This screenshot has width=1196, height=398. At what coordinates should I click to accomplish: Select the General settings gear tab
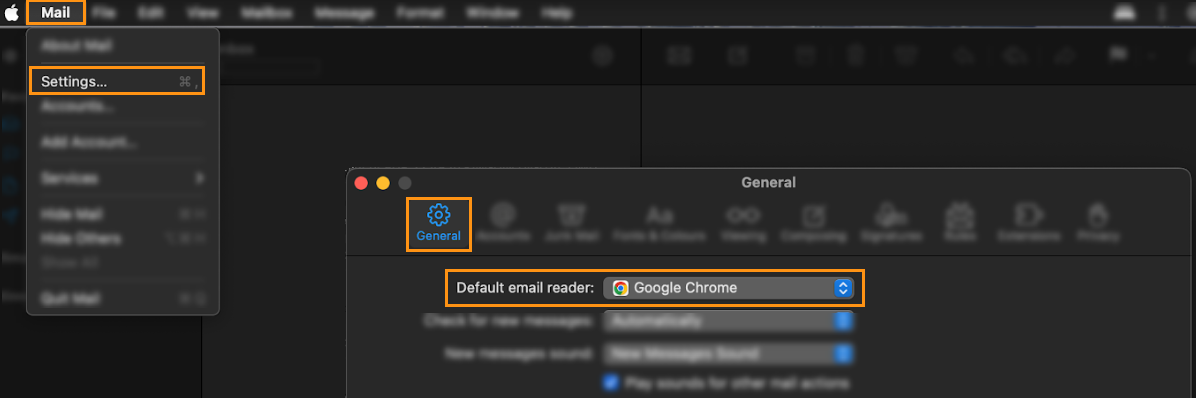[439, 223]
